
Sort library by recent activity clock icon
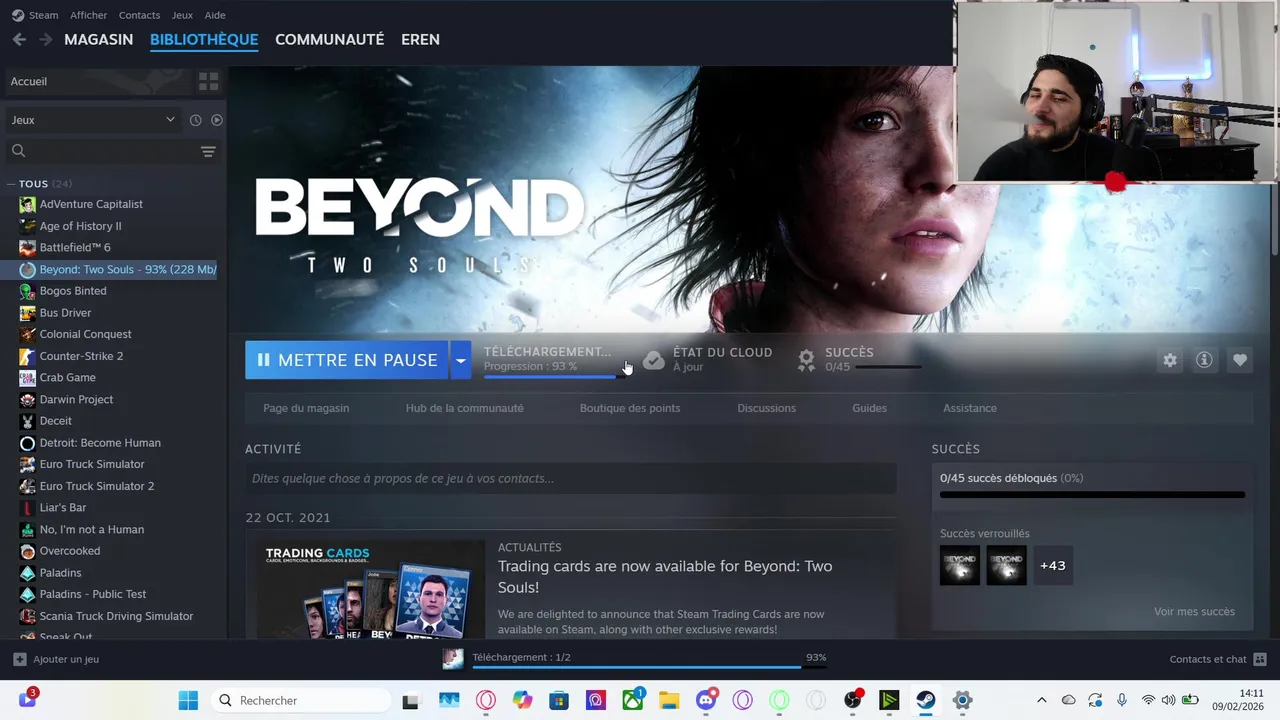point(195,120)
